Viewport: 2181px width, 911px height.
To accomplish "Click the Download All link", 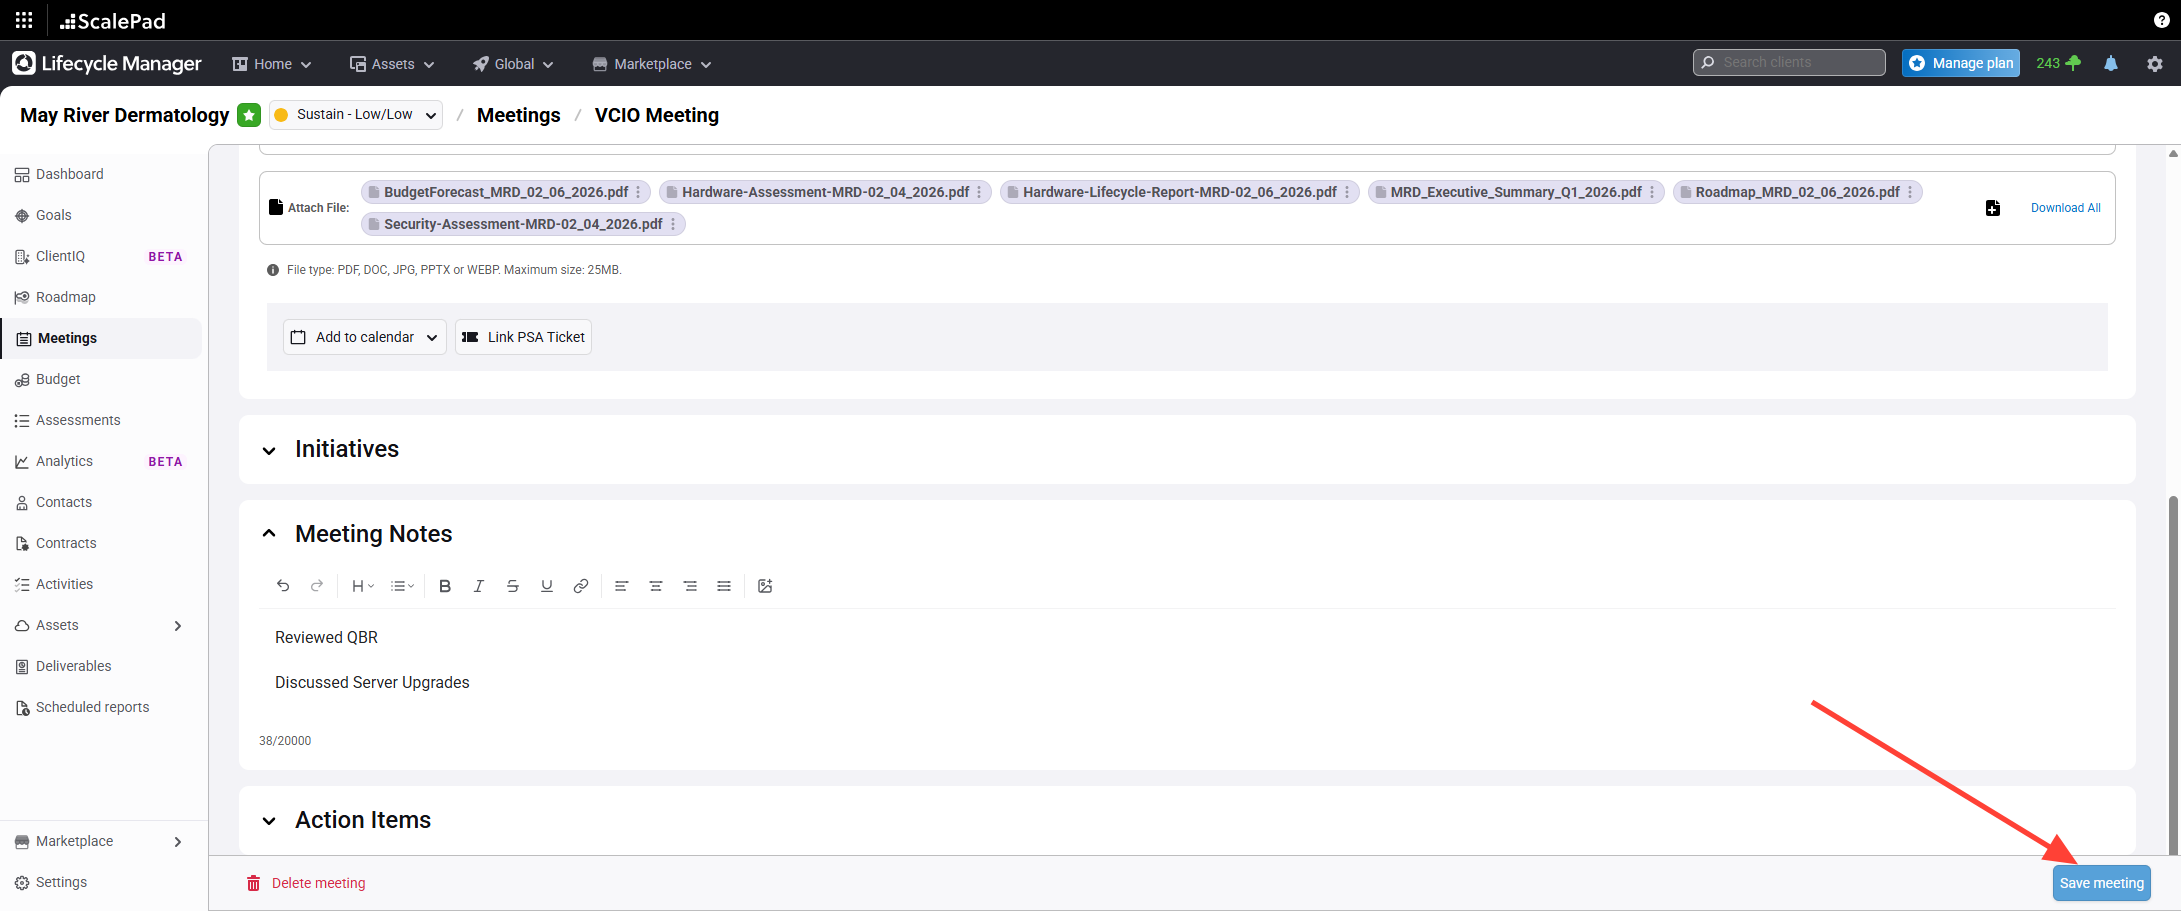I will pyautogui.click(x=2065, y=208).
